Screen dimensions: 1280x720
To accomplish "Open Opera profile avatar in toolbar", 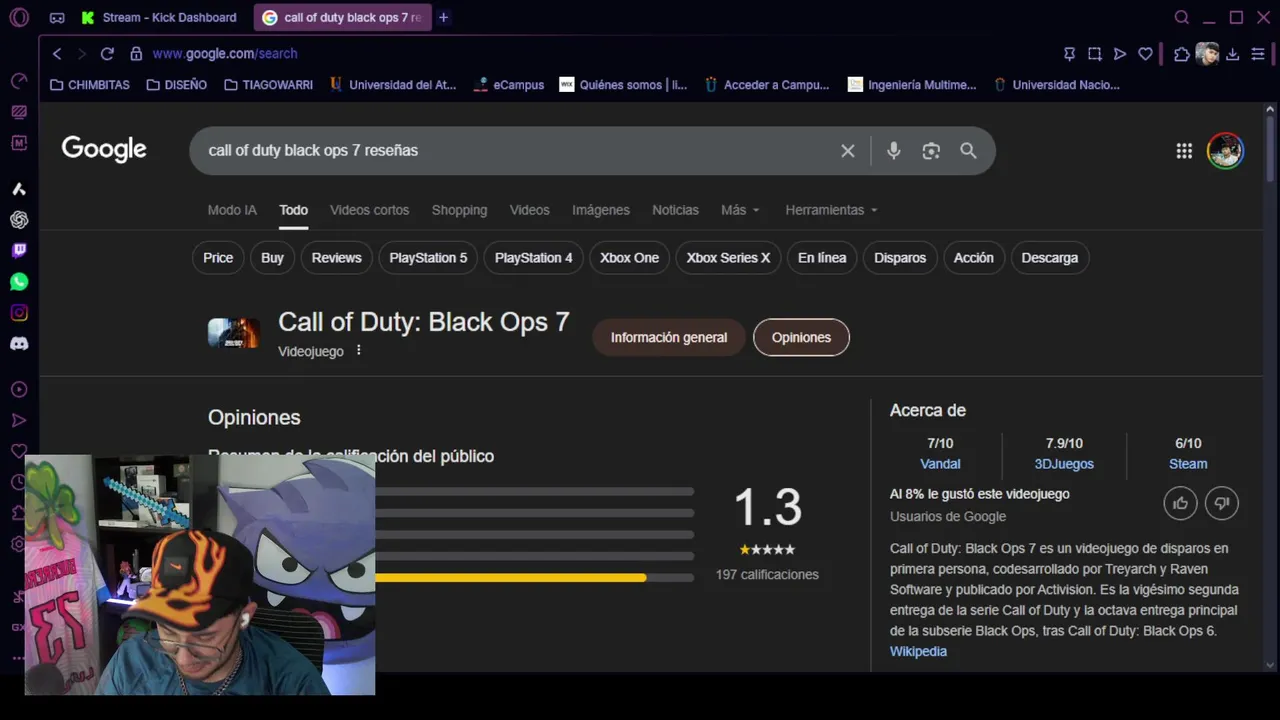I will click(x=1207, y=54).
